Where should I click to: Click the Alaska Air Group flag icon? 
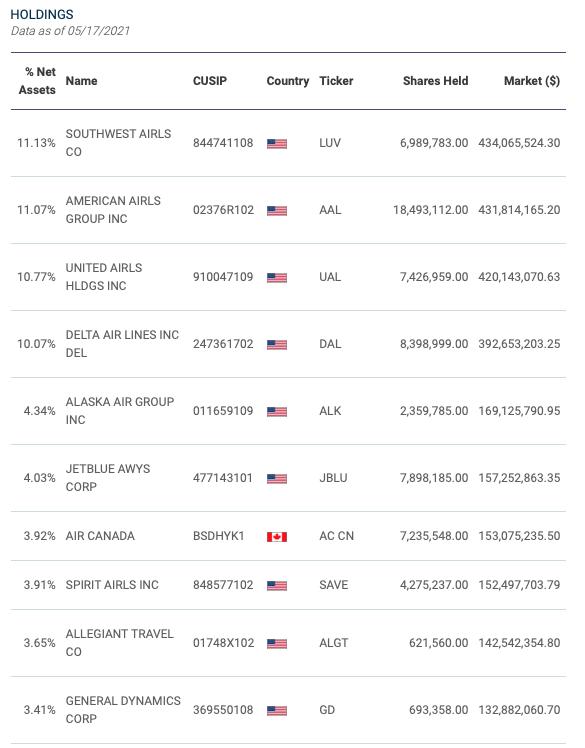277,412
